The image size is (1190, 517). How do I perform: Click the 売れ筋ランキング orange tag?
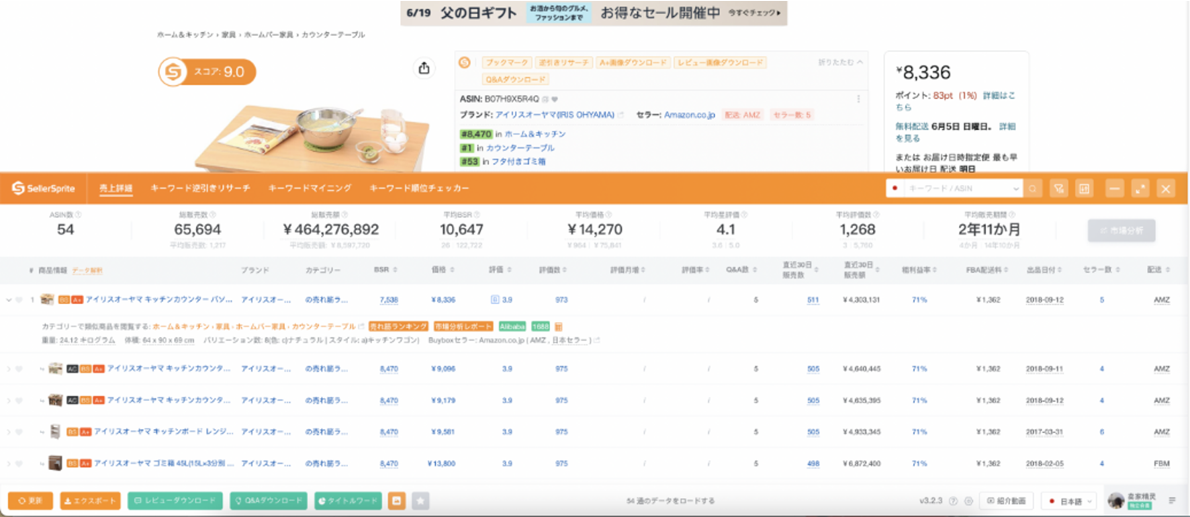(x=398, y=326)
